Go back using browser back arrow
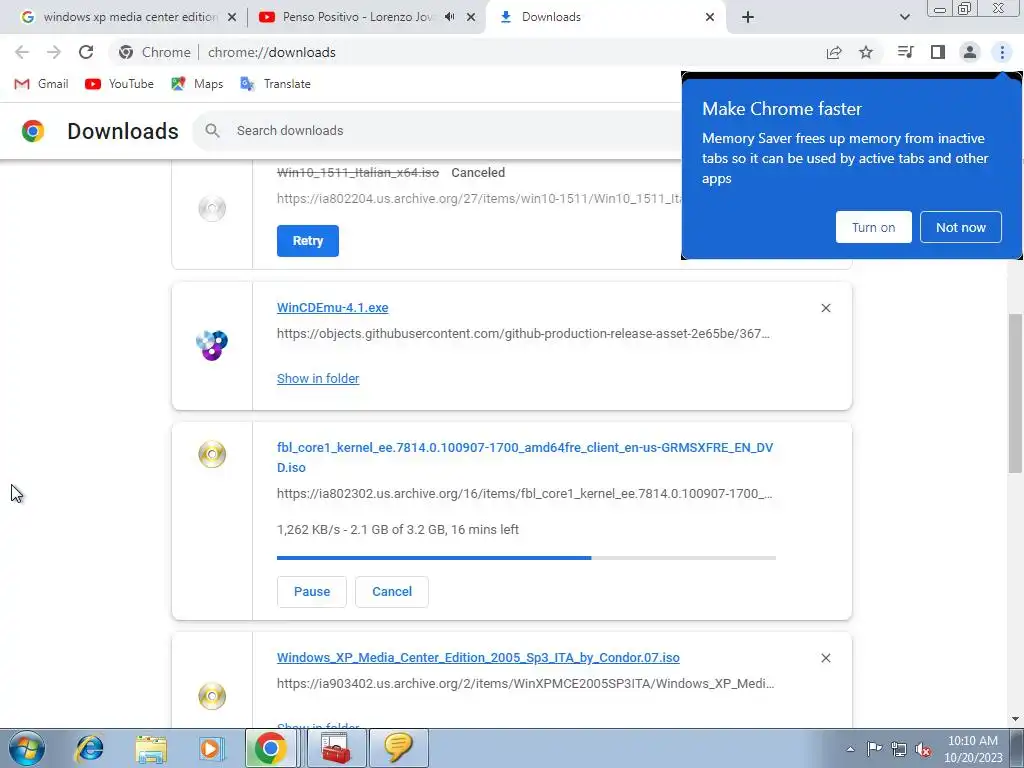 click(22, 52)
